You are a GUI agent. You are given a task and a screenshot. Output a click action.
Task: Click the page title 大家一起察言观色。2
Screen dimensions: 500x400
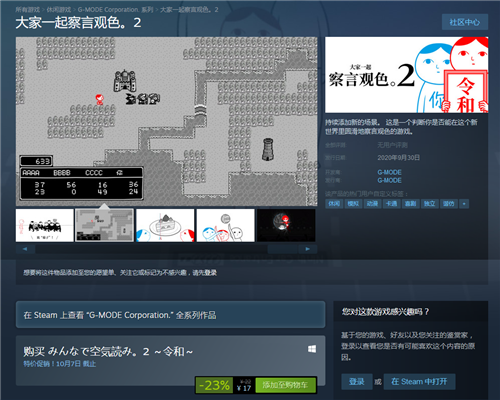pos(78,23)
